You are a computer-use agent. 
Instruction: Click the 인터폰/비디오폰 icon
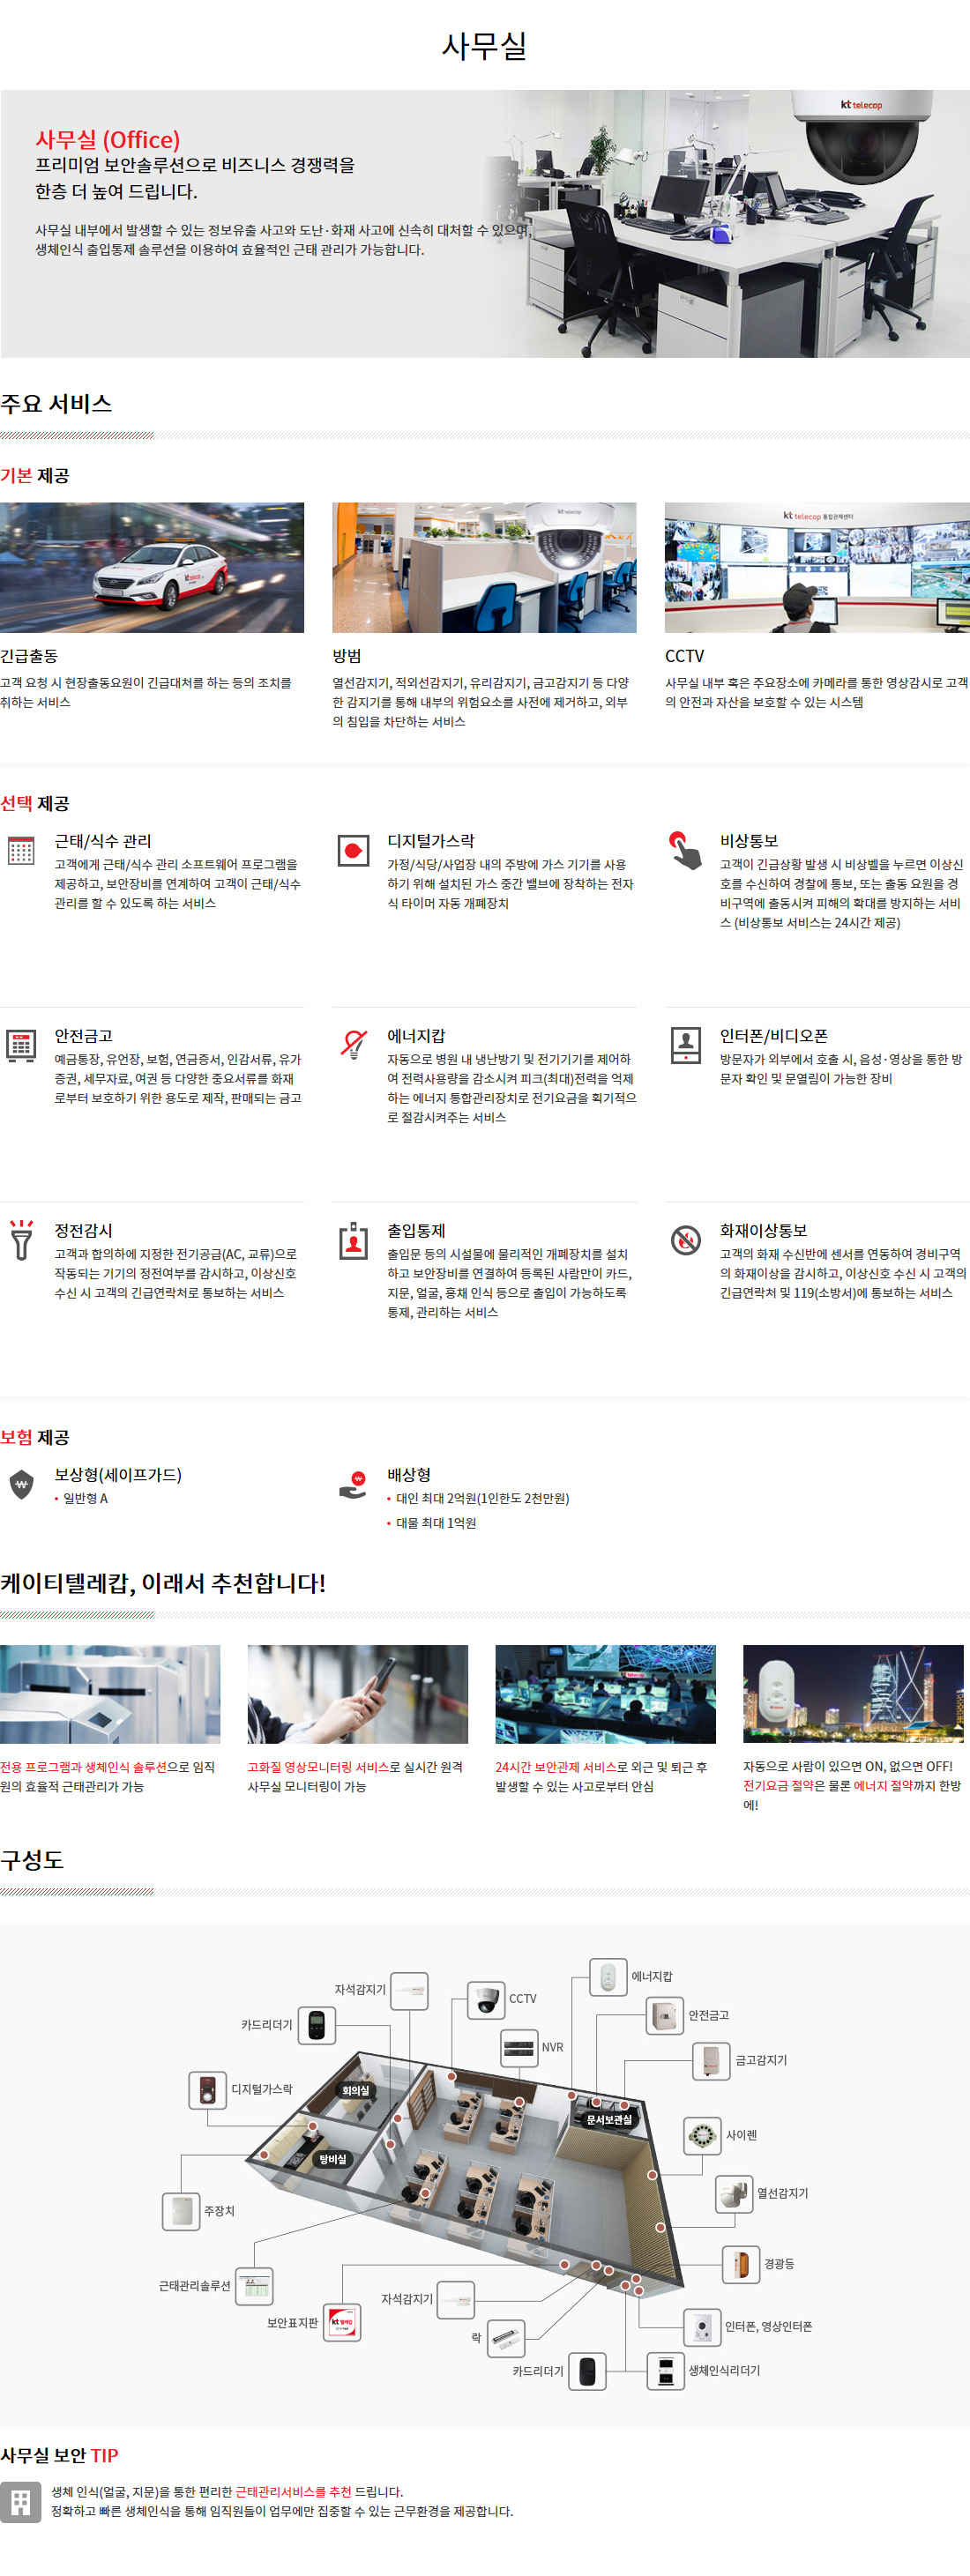coord(685,1045)
